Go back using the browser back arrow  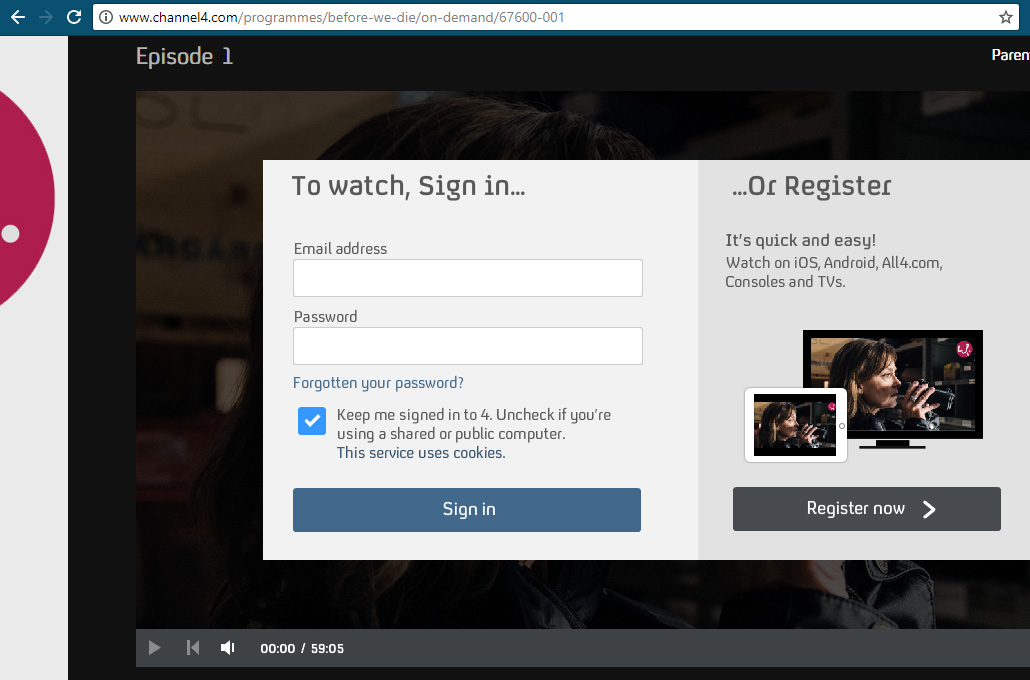(16, 16)
